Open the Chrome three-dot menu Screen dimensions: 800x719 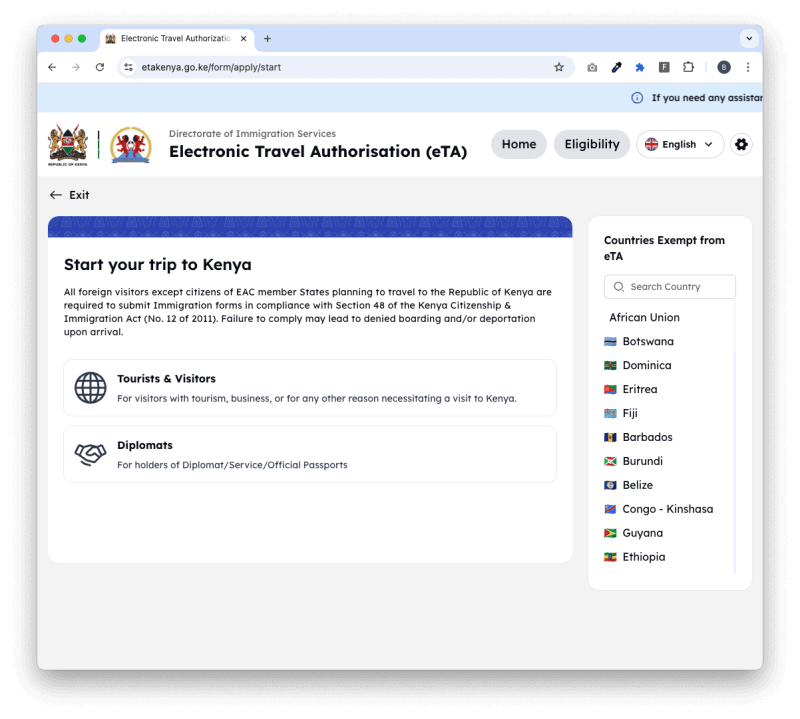tap(748, 67)
